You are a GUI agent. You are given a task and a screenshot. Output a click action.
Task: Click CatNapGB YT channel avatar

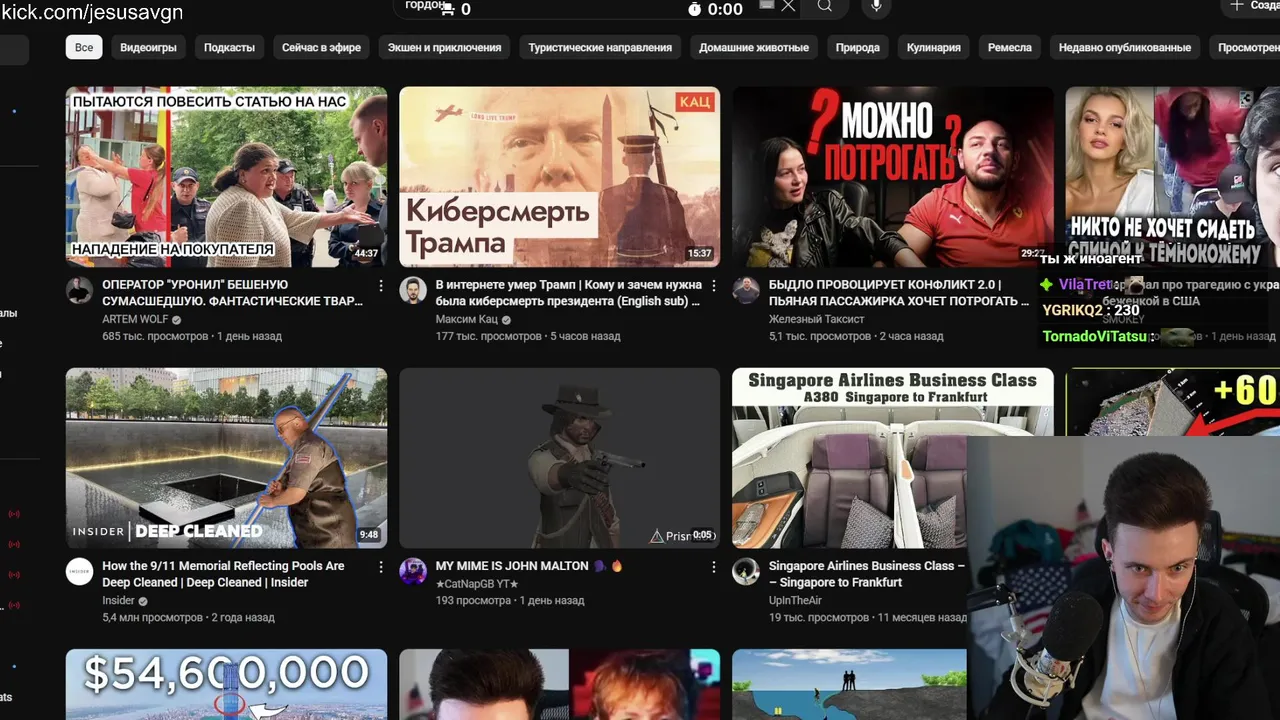point(412,572)
